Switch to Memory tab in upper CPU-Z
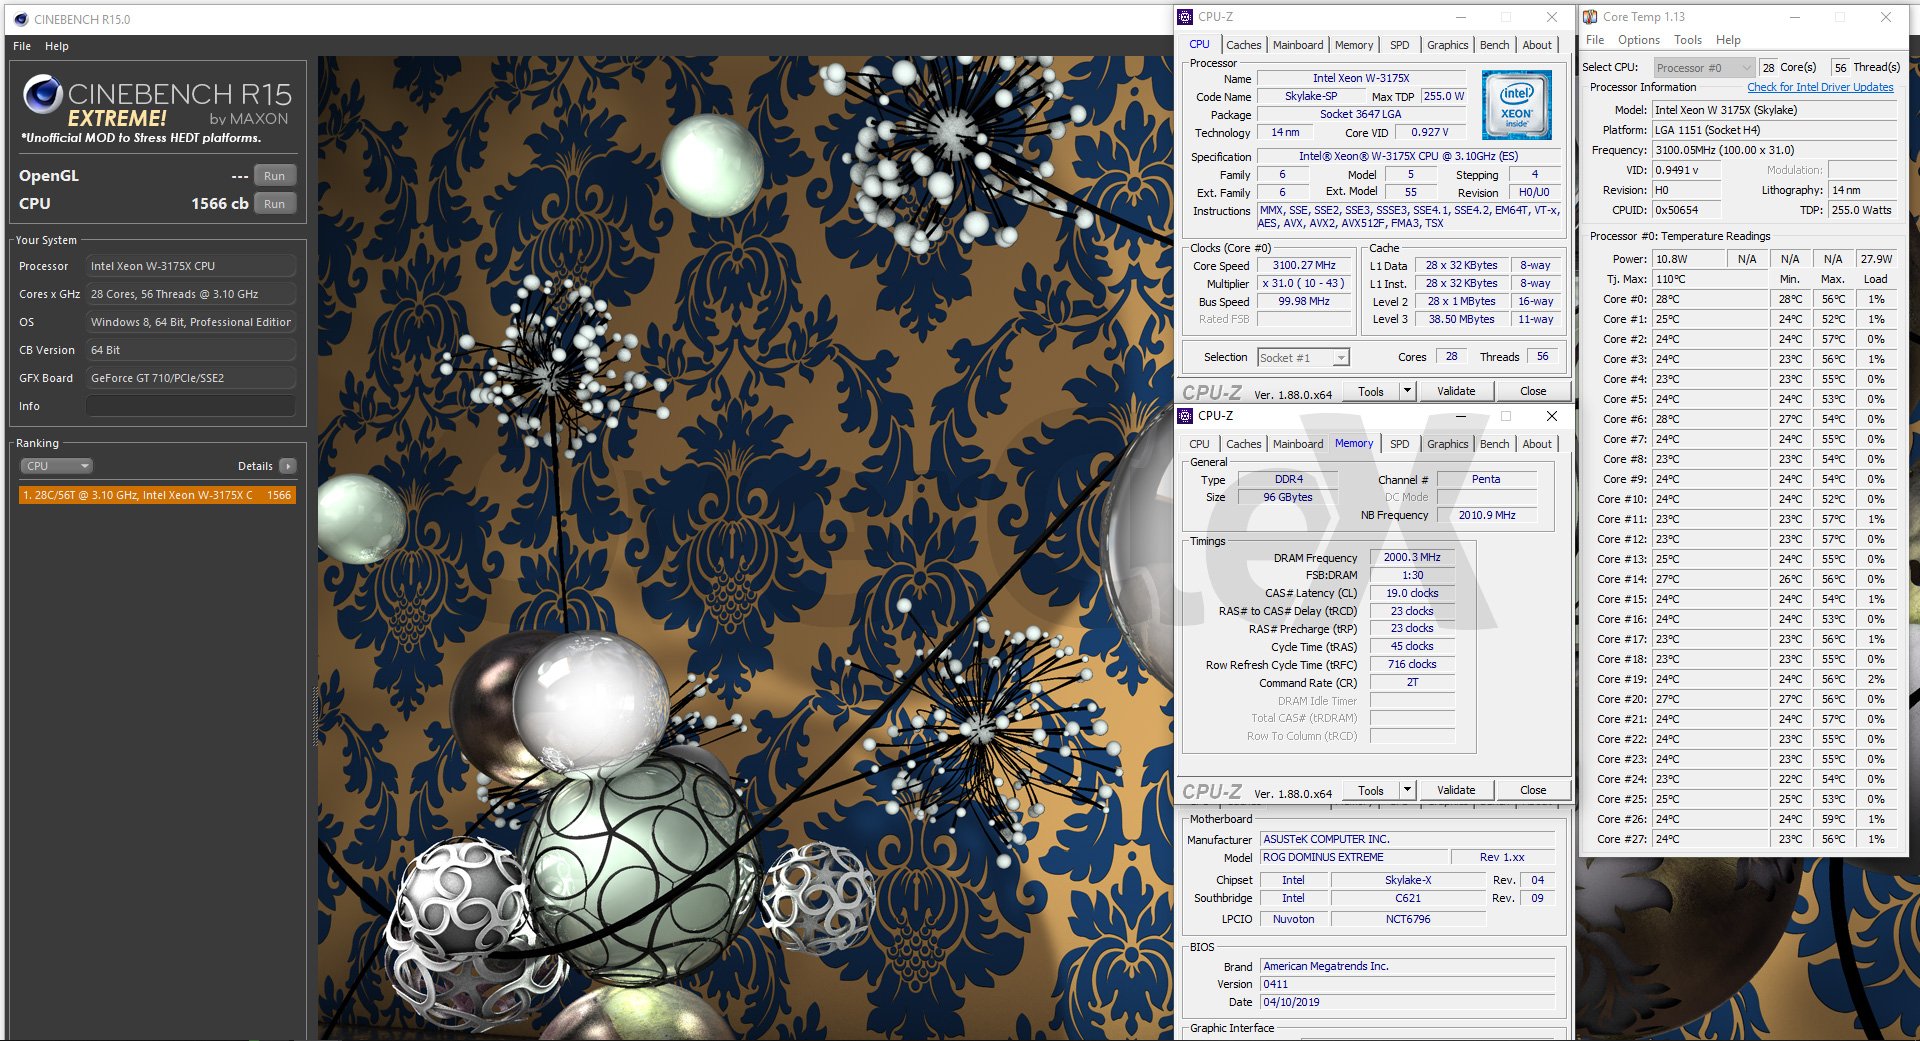The height and width of the screenshot is (1041, 1920). coord(1354,45)
